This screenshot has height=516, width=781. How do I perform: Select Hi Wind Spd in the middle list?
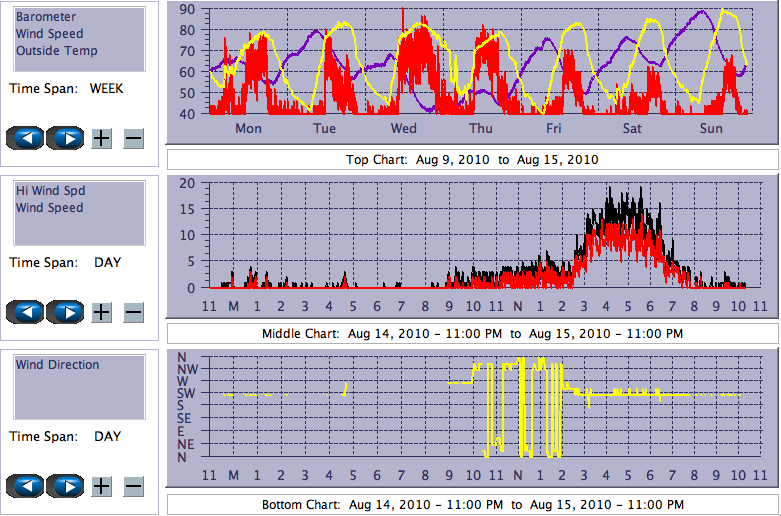(x=50, y=191)
